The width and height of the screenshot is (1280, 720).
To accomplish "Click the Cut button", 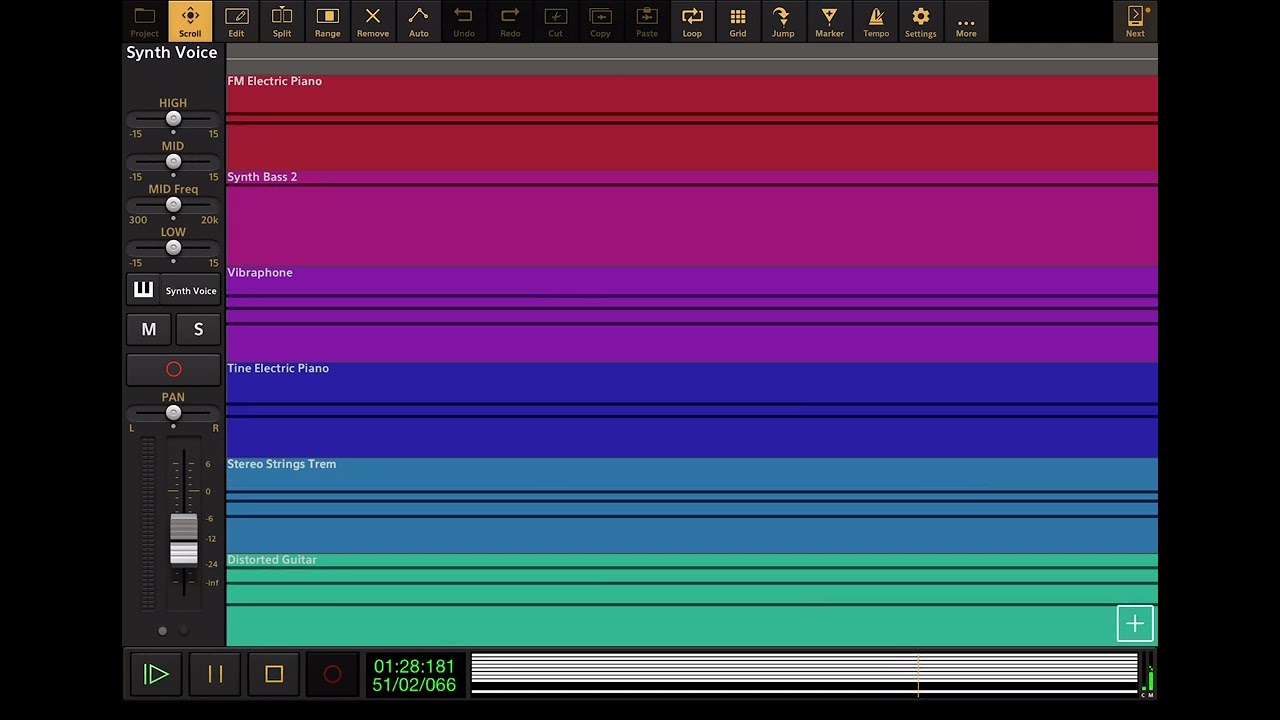I will [555, 21].
